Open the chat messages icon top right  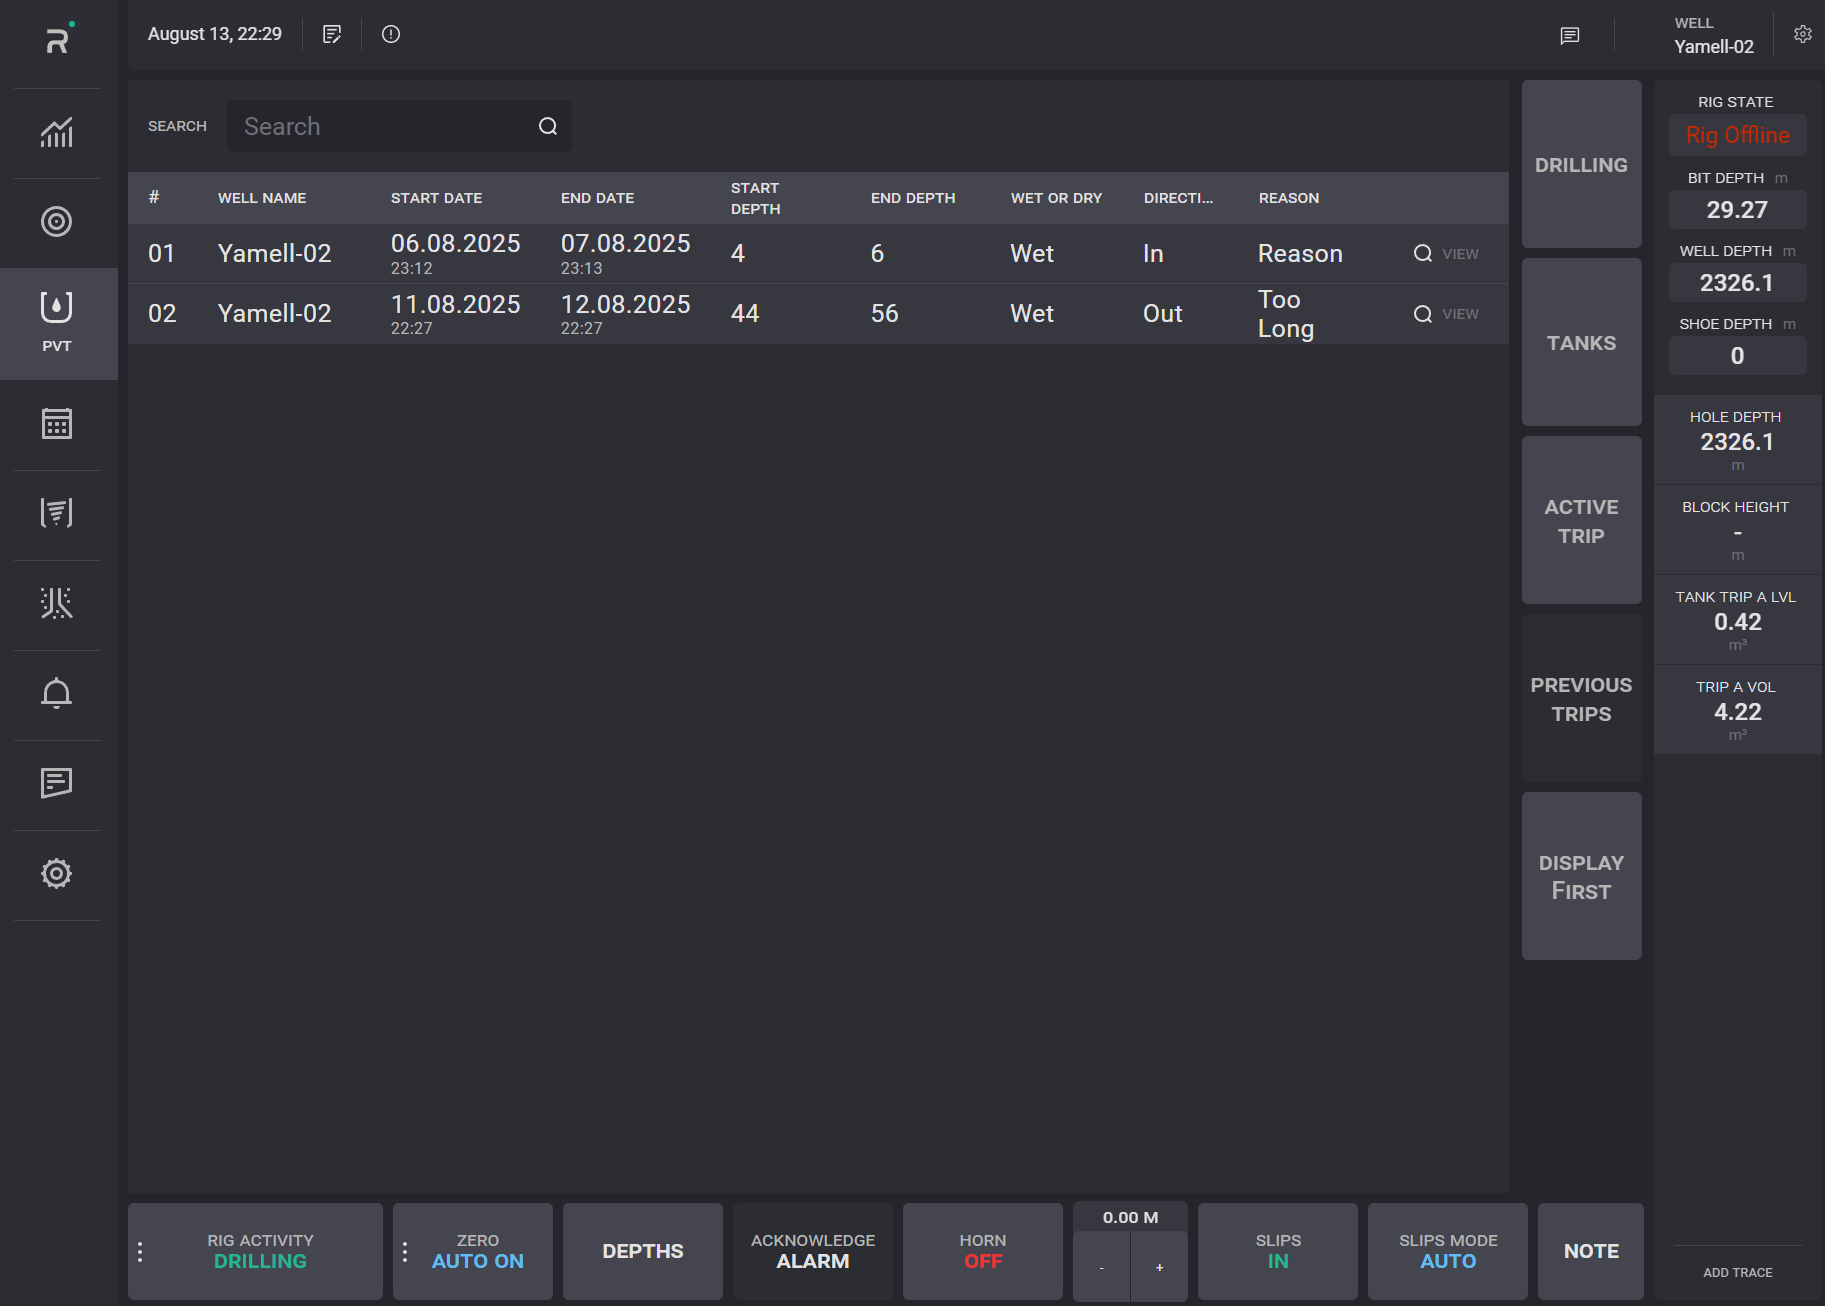1570,36
